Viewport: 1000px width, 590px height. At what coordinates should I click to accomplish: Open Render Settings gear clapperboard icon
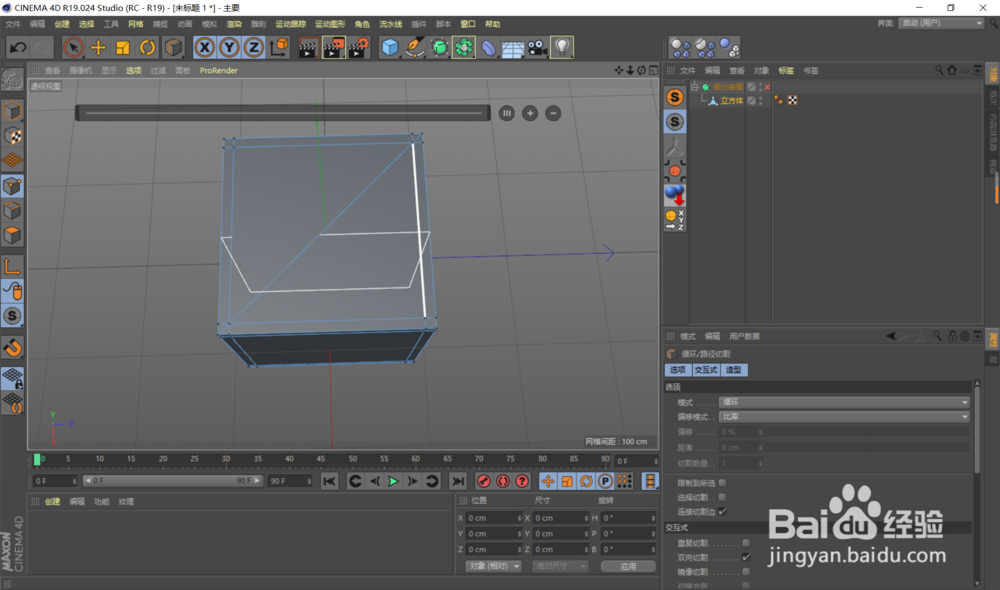[359, 47]
